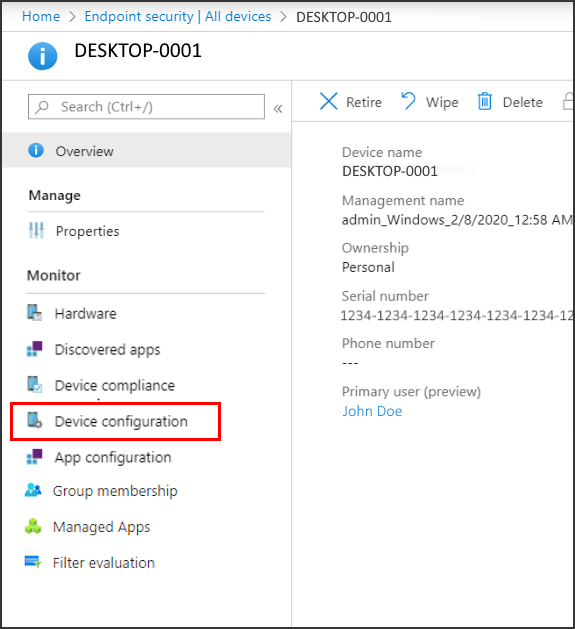Click the Primary user (preview) label
Viewport: 575px width, 629px height.
(411, 392)
